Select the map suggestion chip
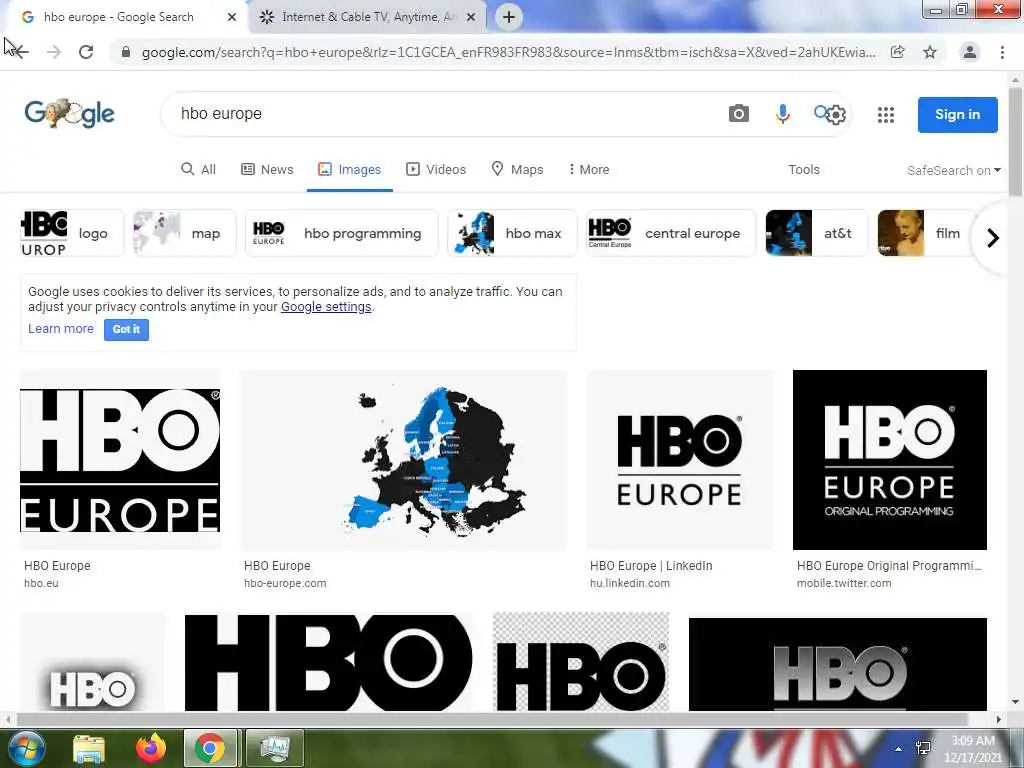 184,233
